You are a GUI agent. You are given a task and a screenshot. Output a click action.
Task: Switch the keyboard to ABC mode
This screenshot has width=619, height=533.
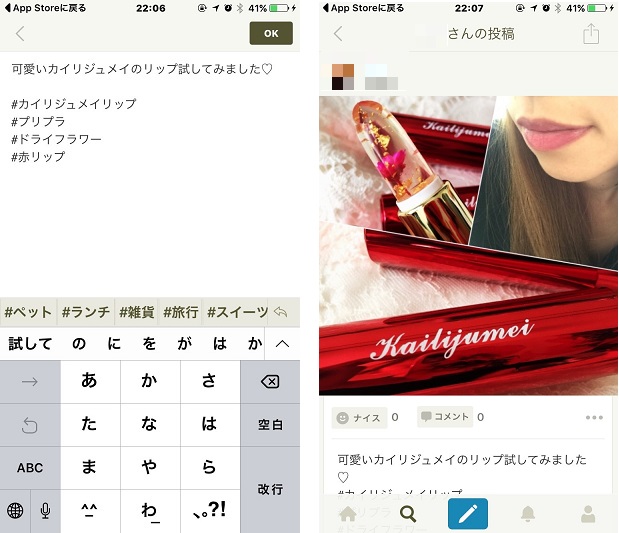pyautogui.click(x=30, y=467)
